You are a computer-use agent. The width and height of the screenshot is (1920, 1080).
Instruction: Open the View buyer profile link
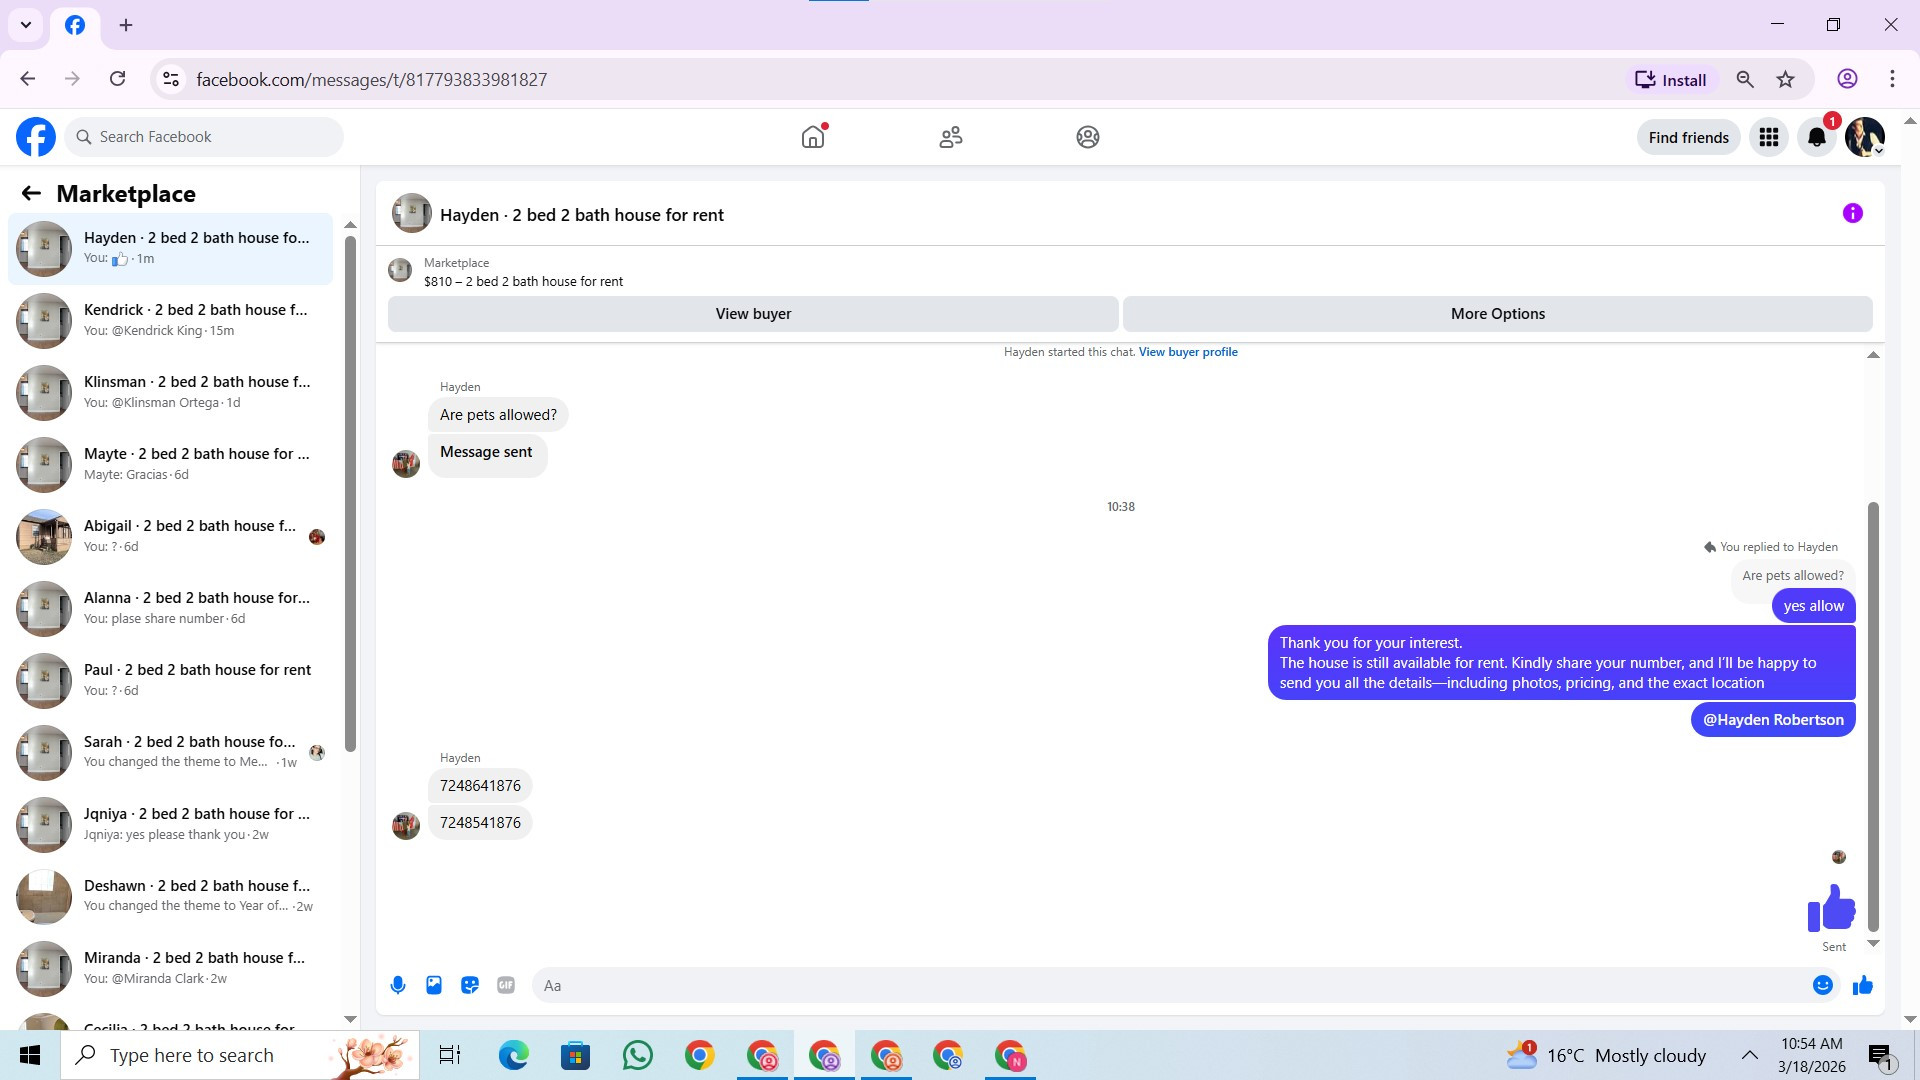click(1187, 352)
